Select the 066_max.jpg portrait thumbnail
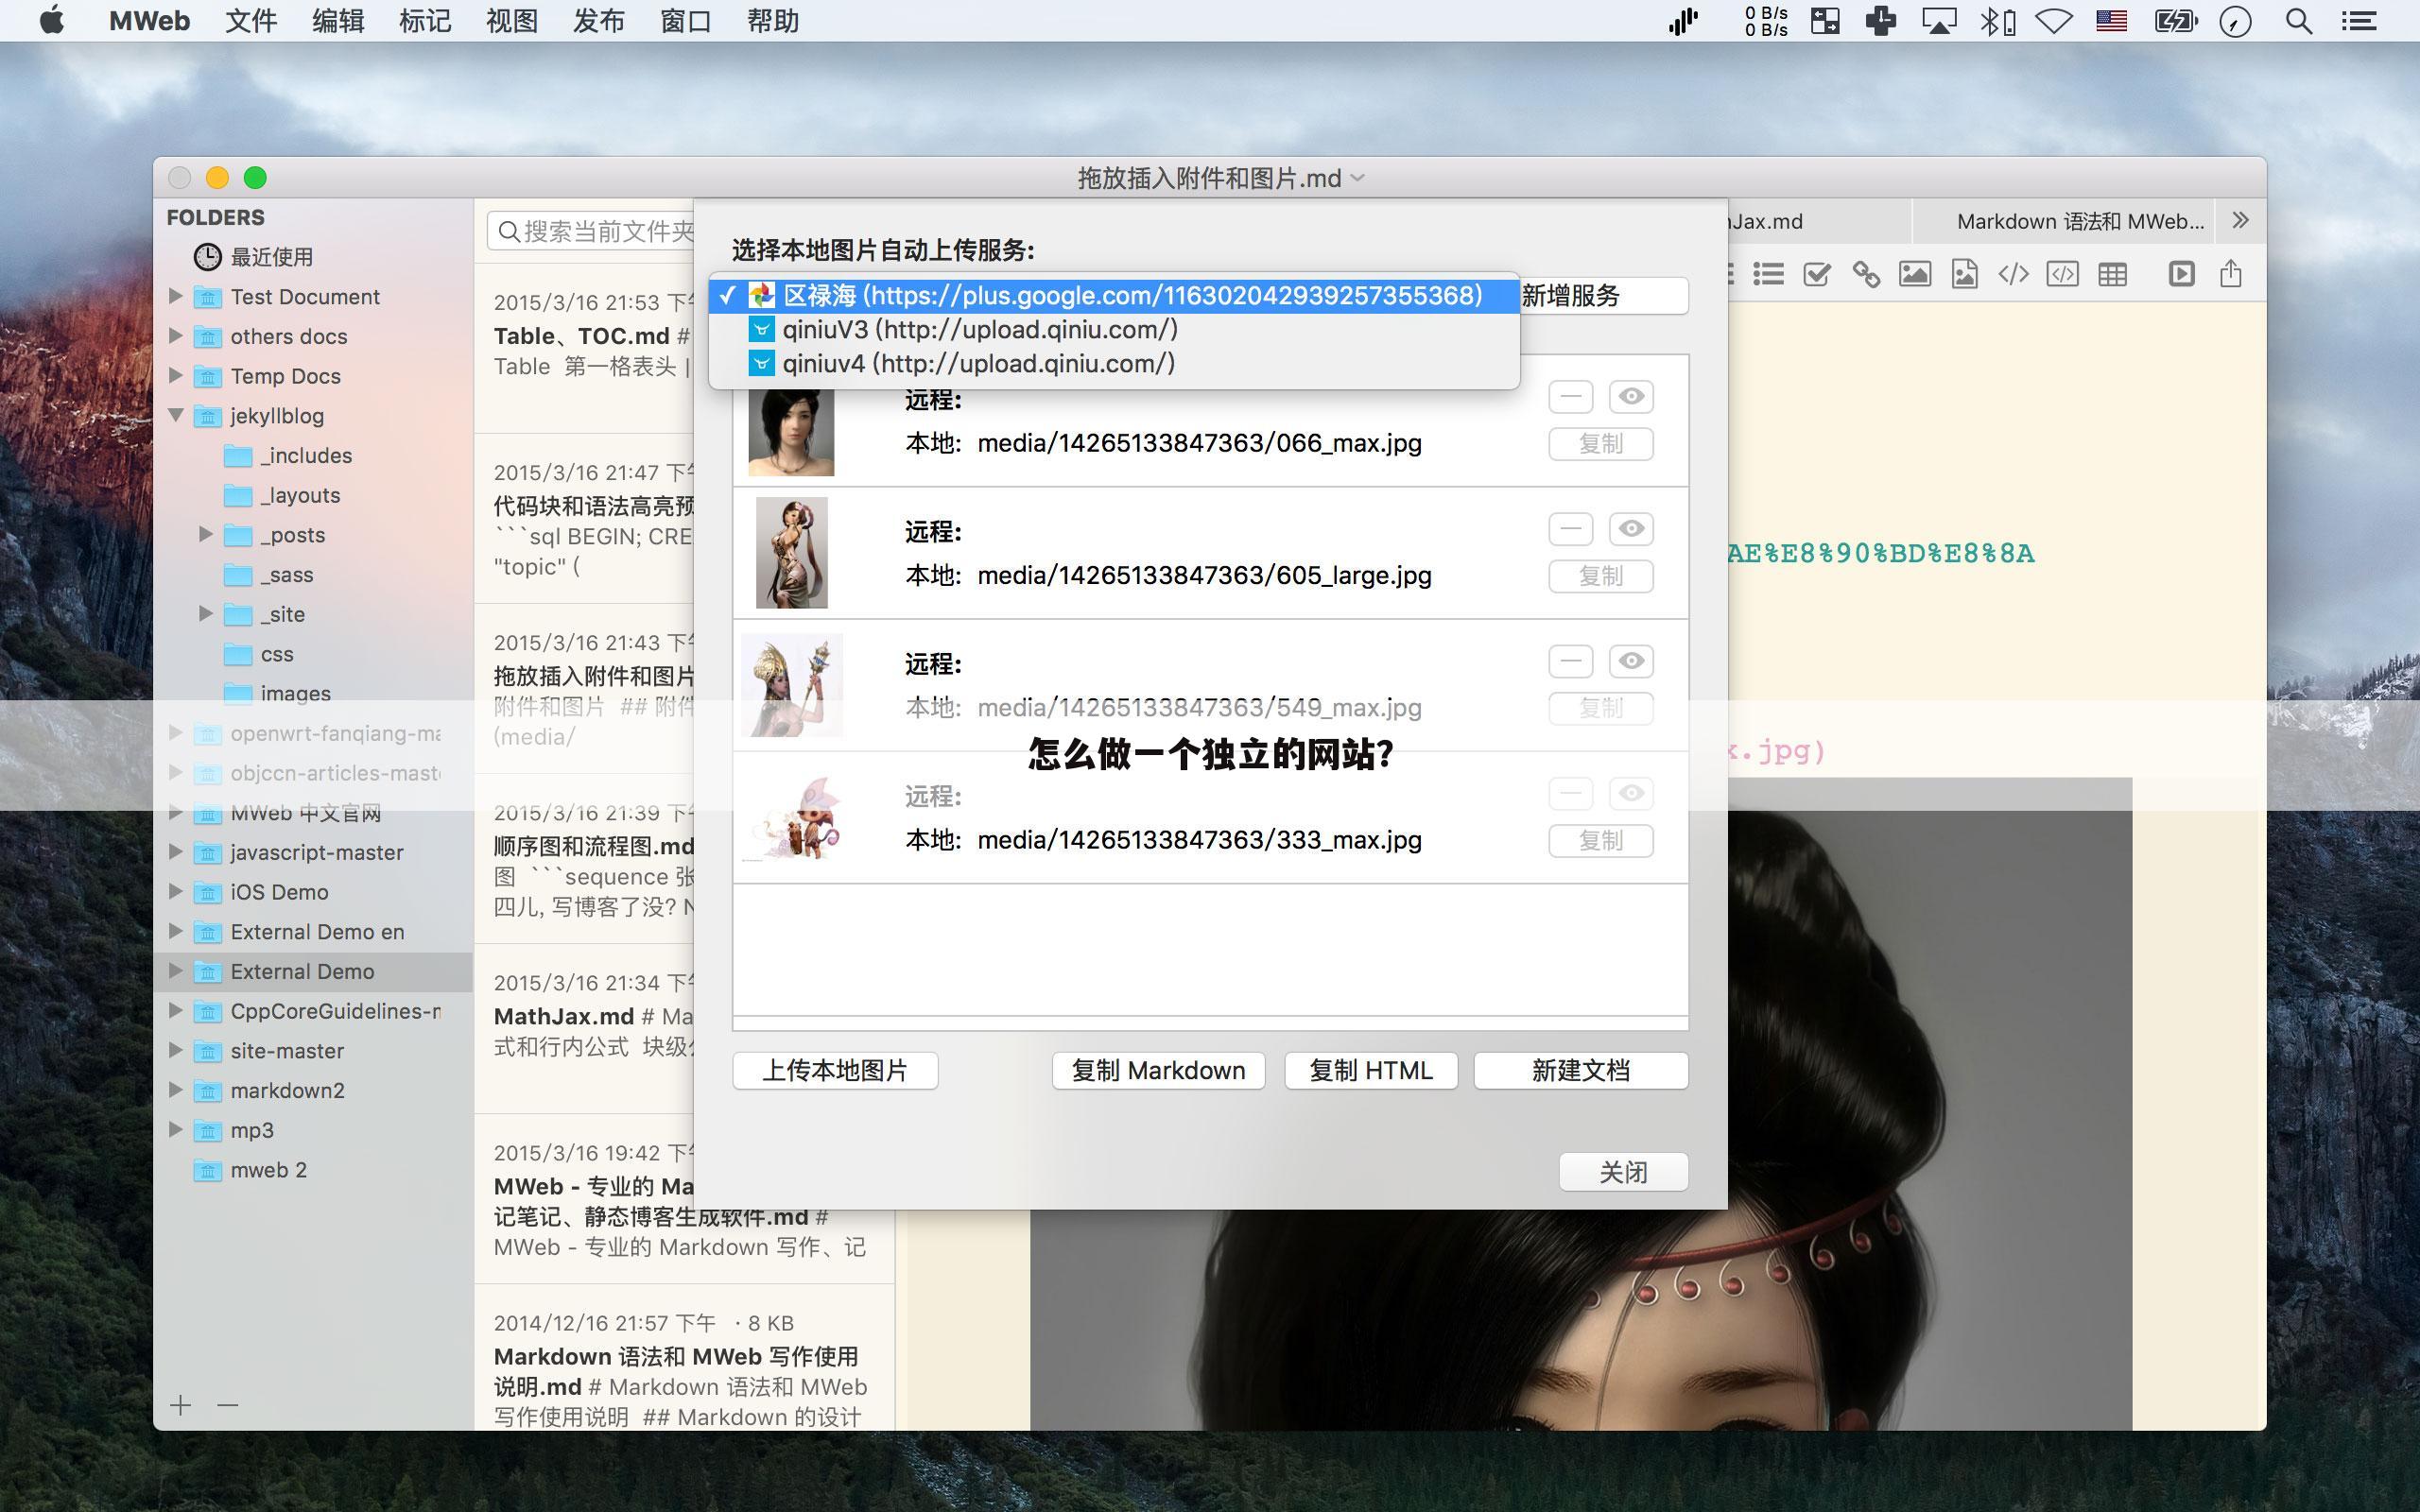 point(791,432)
